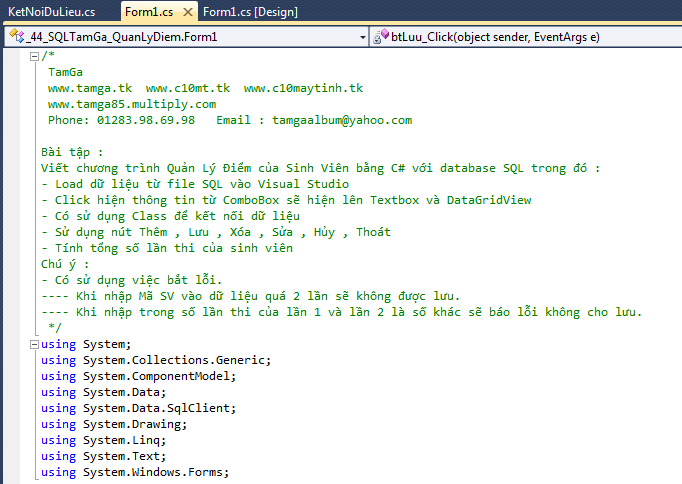Click the method icon beside btLuu_Click
The width and height of the screenshot is (682, 484).
[381, 37]
